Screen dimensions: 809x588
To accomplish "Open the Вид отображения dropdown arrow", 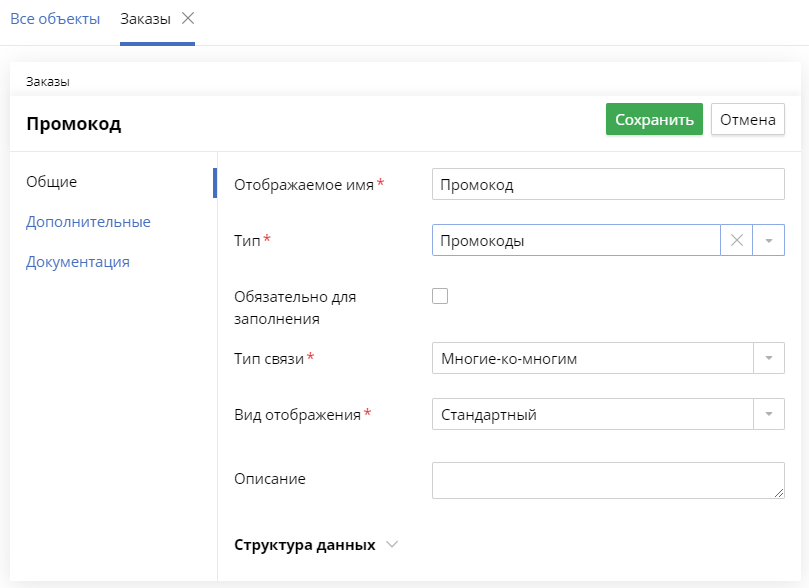I will point(767,414).
